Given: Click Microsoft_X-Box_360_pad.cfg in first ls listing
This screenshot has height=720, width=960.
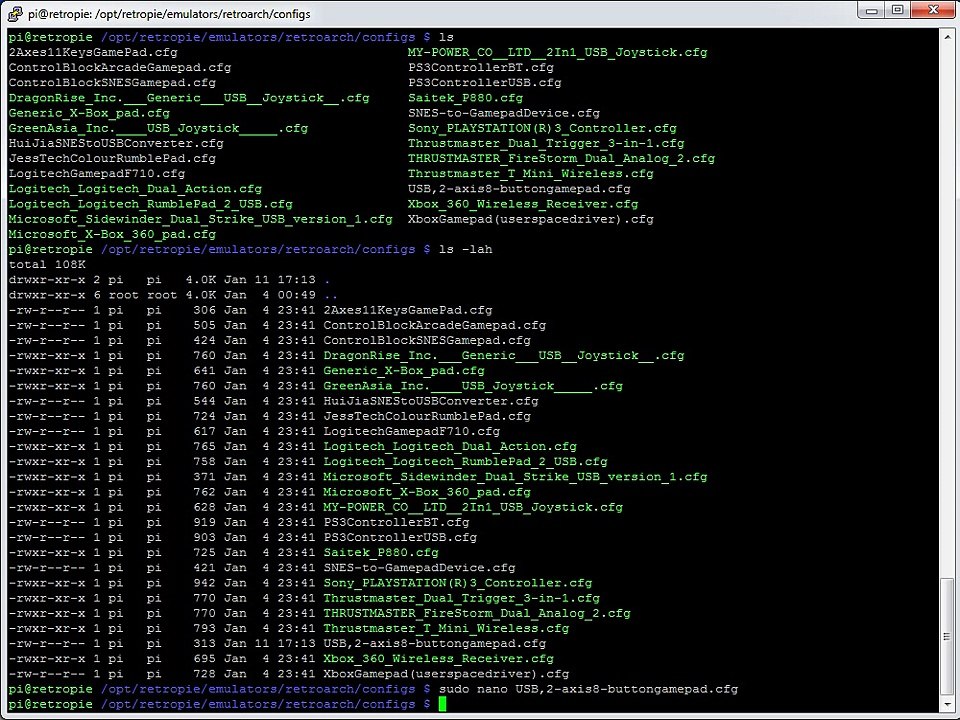Looking at the screenshot, I should (x=112, y=234).
